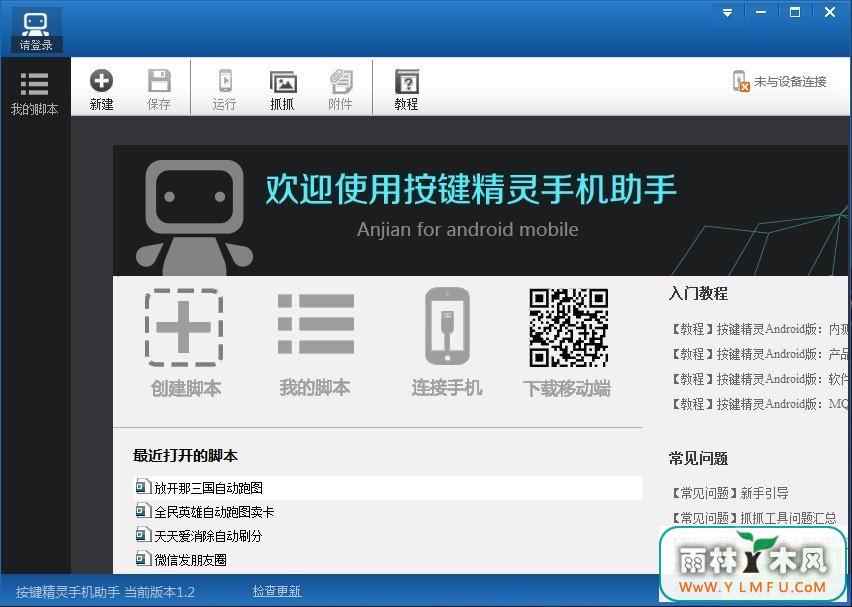
Task: Click 检查更新 check for updates link
Action: pyautogui.click(x=277, y=591)
